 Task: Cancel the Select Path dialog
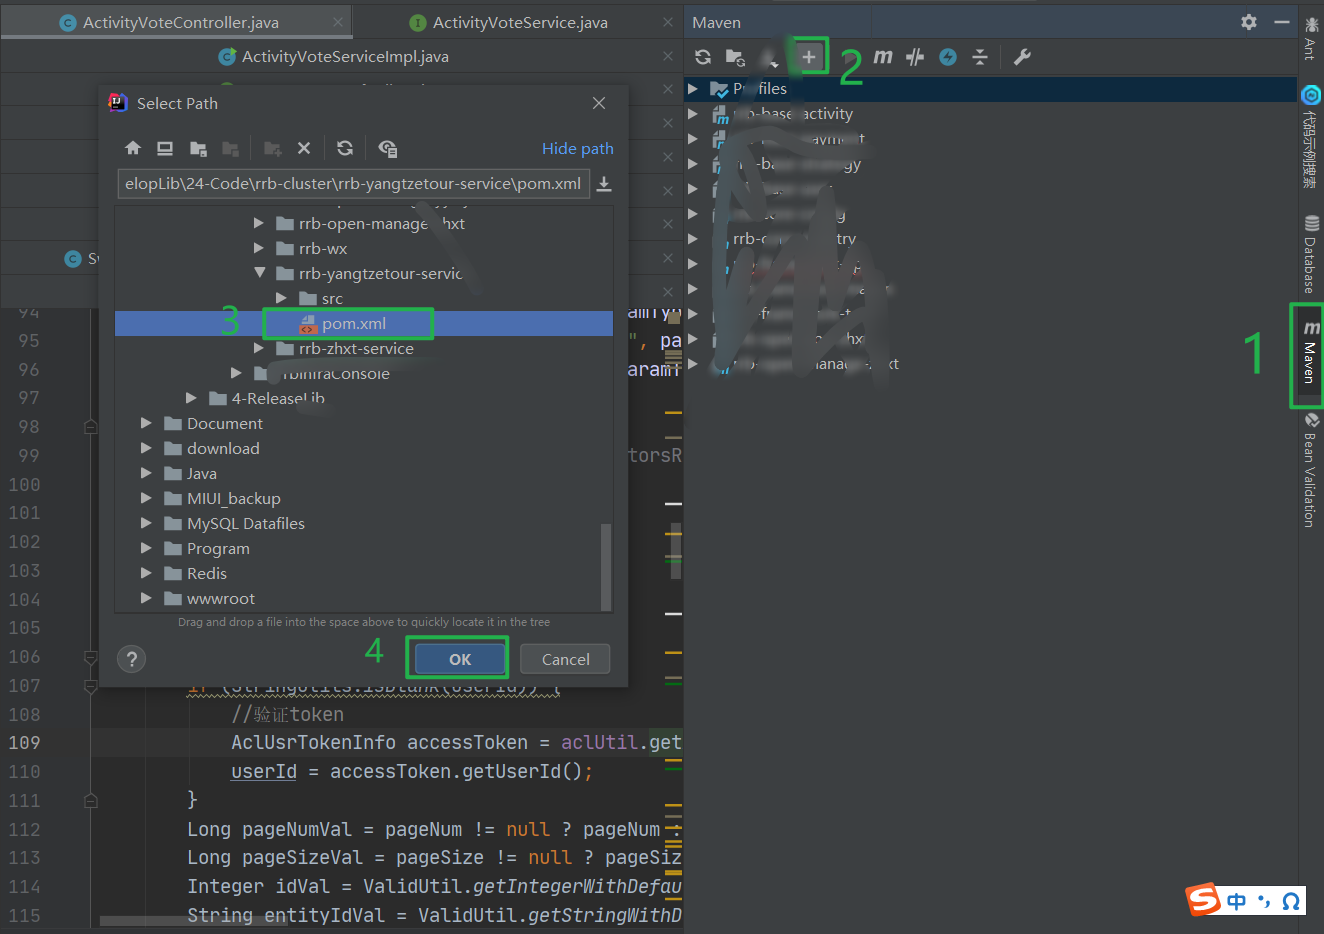(566, 659)
